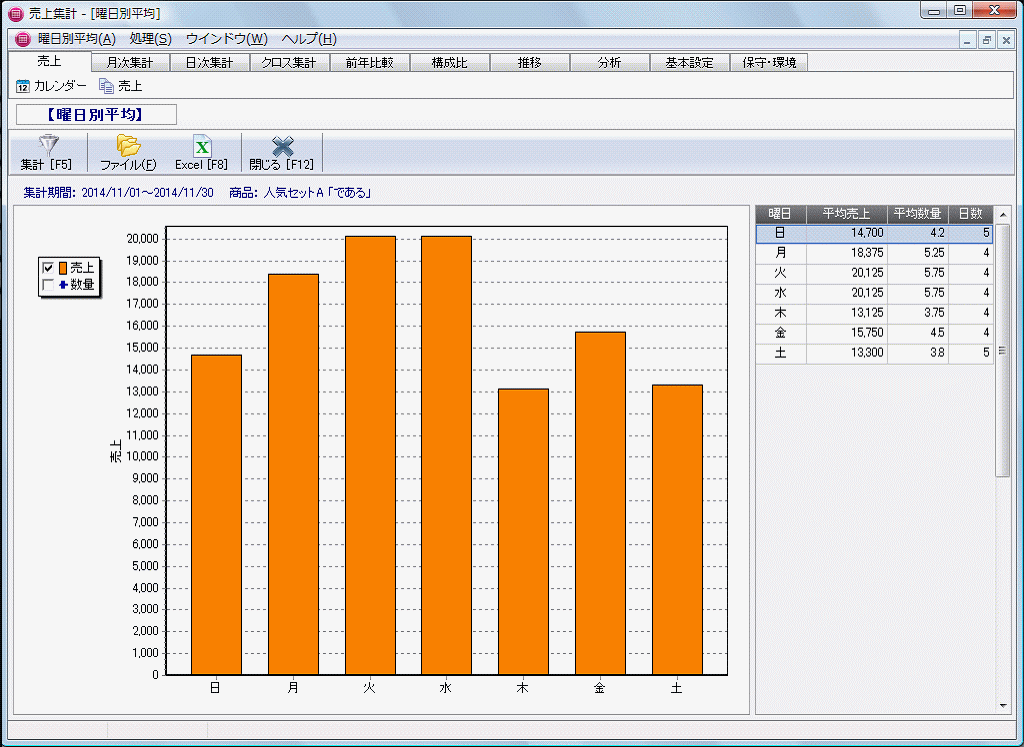
Task: Open the ヘルプ(H) menu
Action: click(x=309, y=39)
